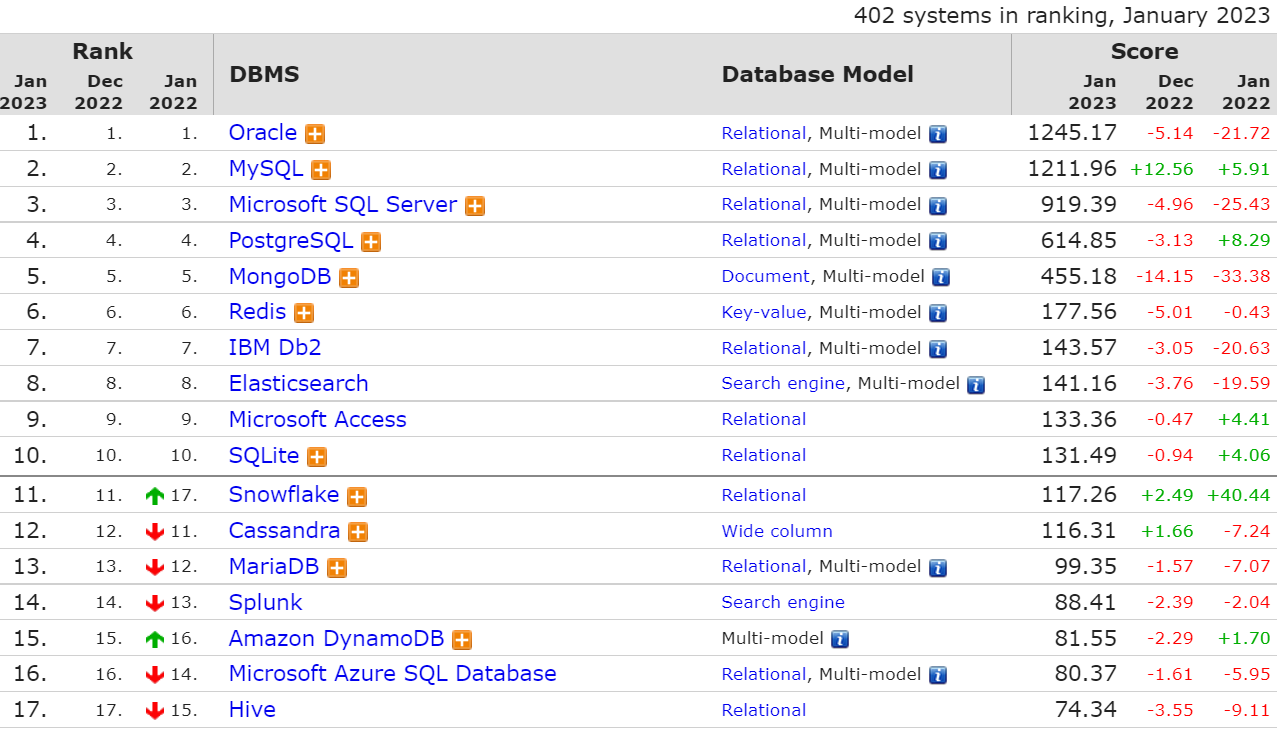Click the info icon in Microsoft SQL Server row

click(938, 206)
